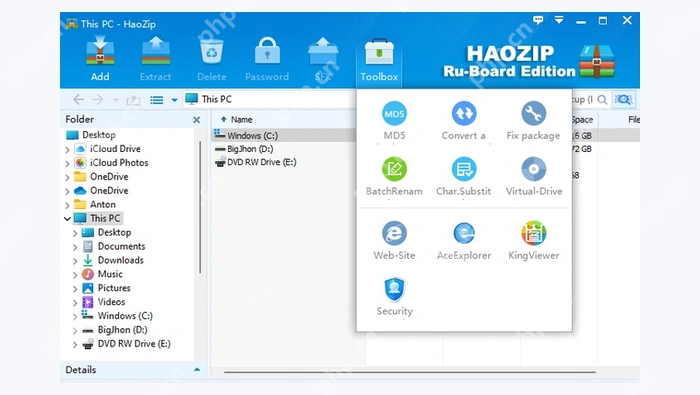
Task: Expand the Anton folder node
Action: [x=67, y=205]
